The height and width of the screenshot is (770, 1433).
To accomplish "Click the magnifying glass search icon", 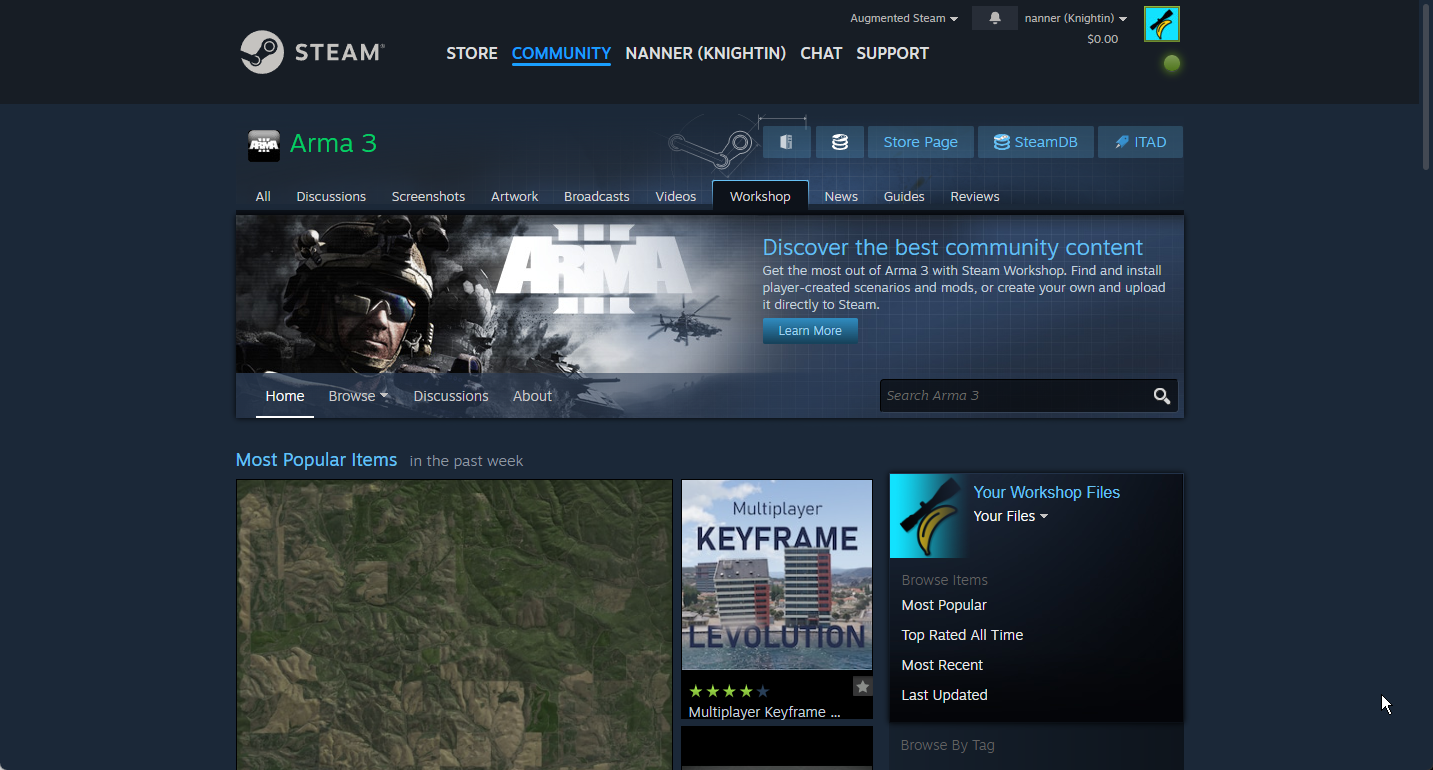I will (1161, 396).
